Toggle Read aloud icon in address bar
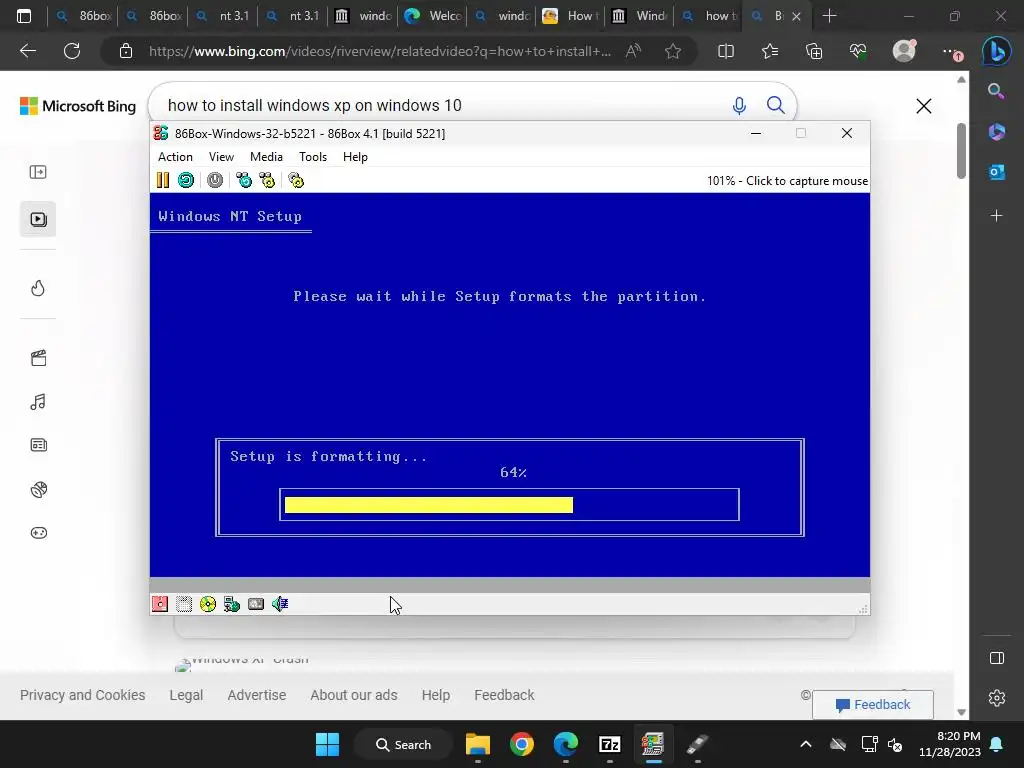This screenshot has width=1024, height=768. (633, 51)
